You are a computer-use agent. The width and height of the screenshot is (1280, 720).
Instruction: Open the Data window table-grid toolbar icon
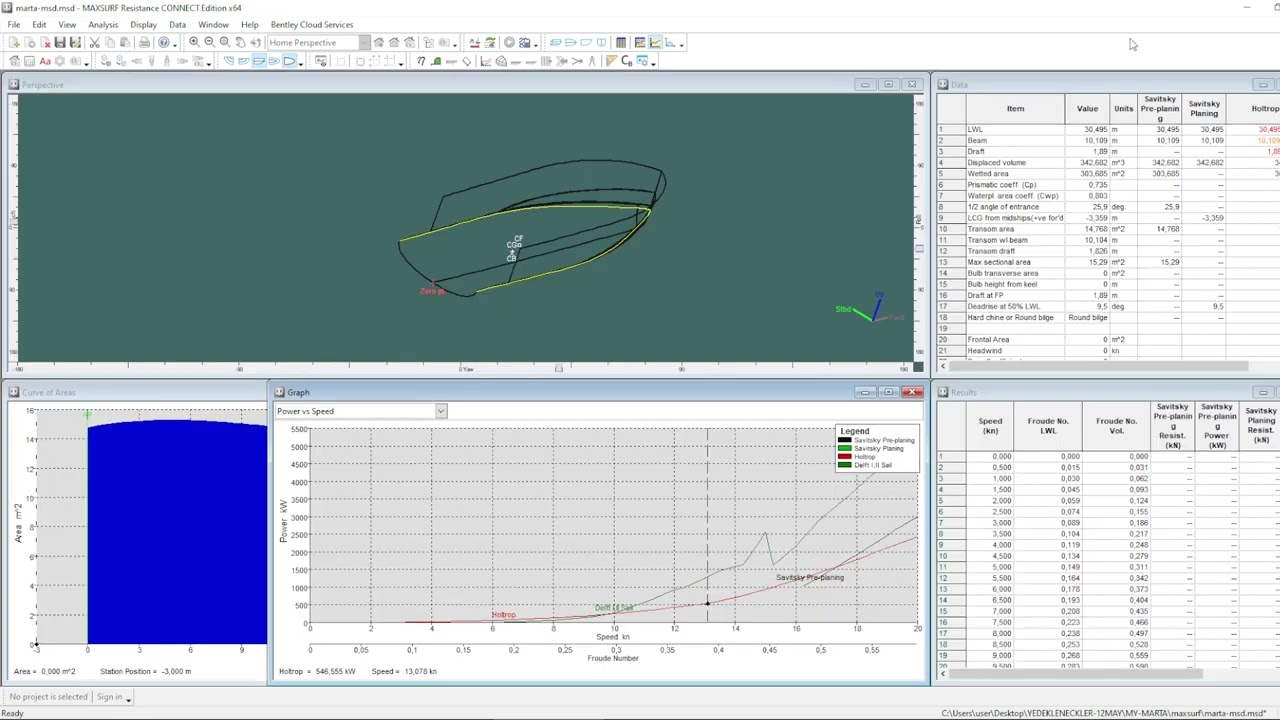621,43
